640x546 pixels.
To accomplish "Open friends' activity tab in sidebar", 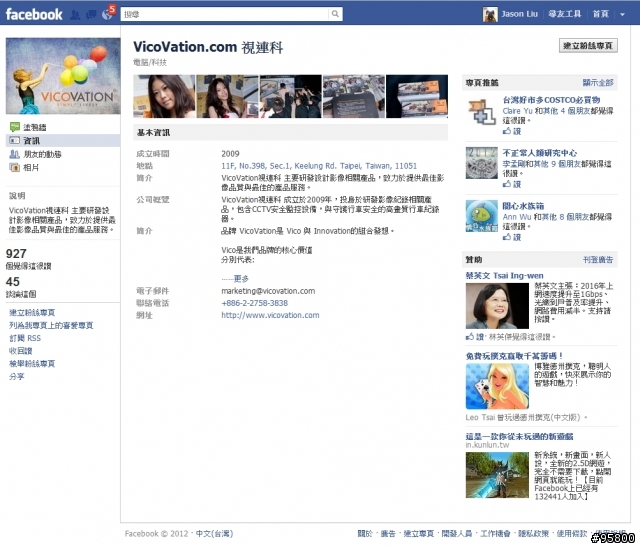I will tap(42, 154).
